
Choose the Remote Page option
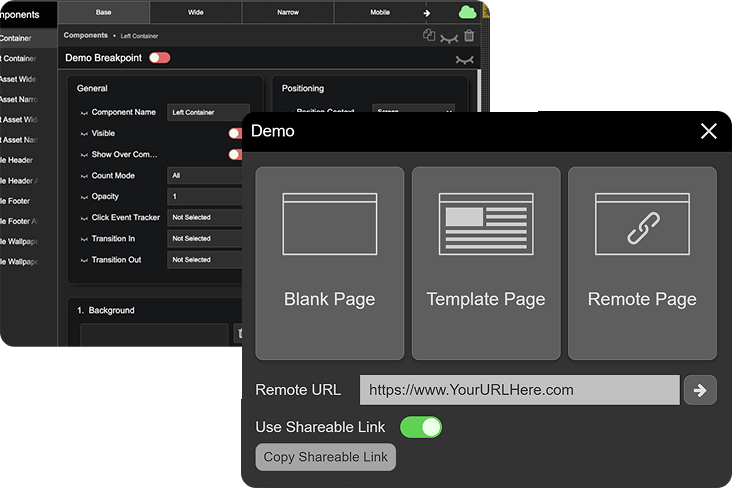[642, 263]
